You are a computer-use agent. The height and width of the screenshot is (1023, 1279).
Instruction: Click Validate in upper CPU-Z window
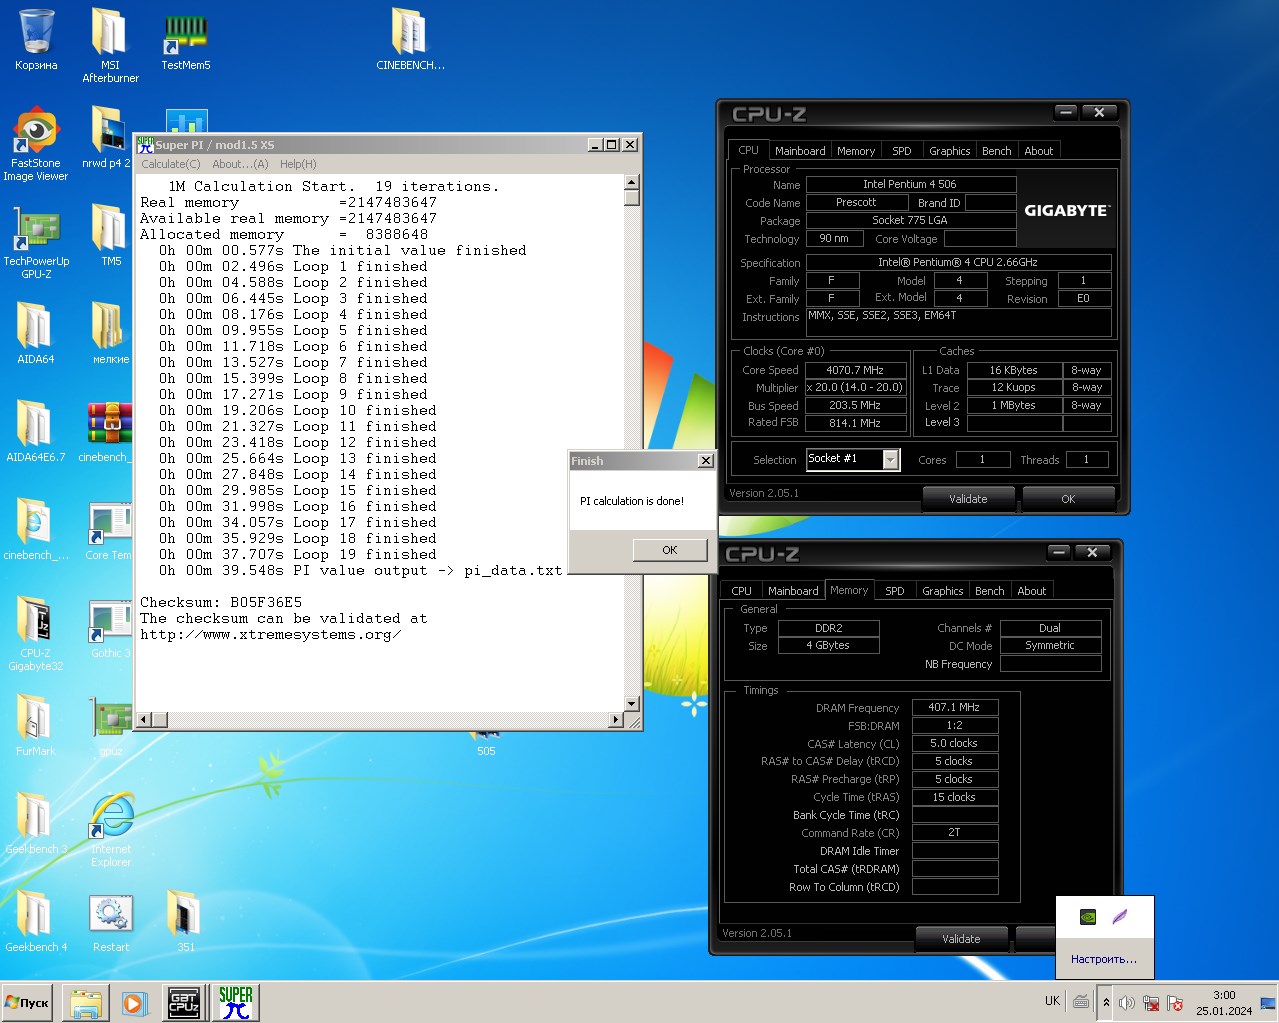[968, 498]
